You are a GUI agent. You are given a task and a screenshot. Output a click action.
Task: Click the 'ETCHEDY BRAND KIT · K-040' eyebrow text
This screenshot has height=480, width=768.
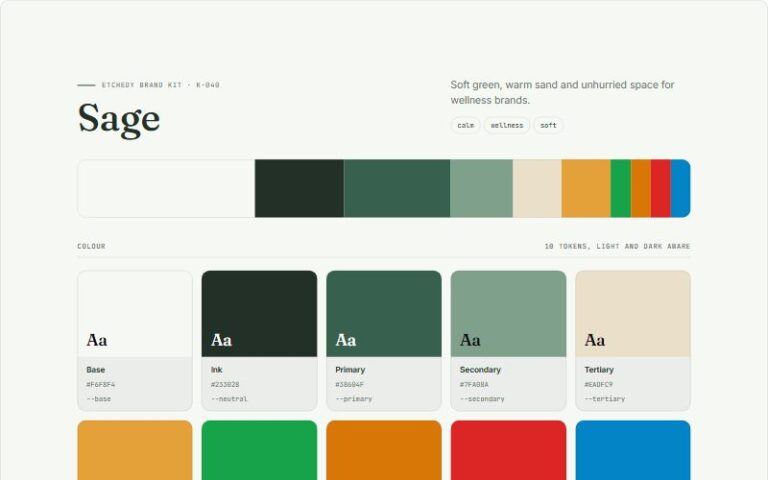[161, 85]
